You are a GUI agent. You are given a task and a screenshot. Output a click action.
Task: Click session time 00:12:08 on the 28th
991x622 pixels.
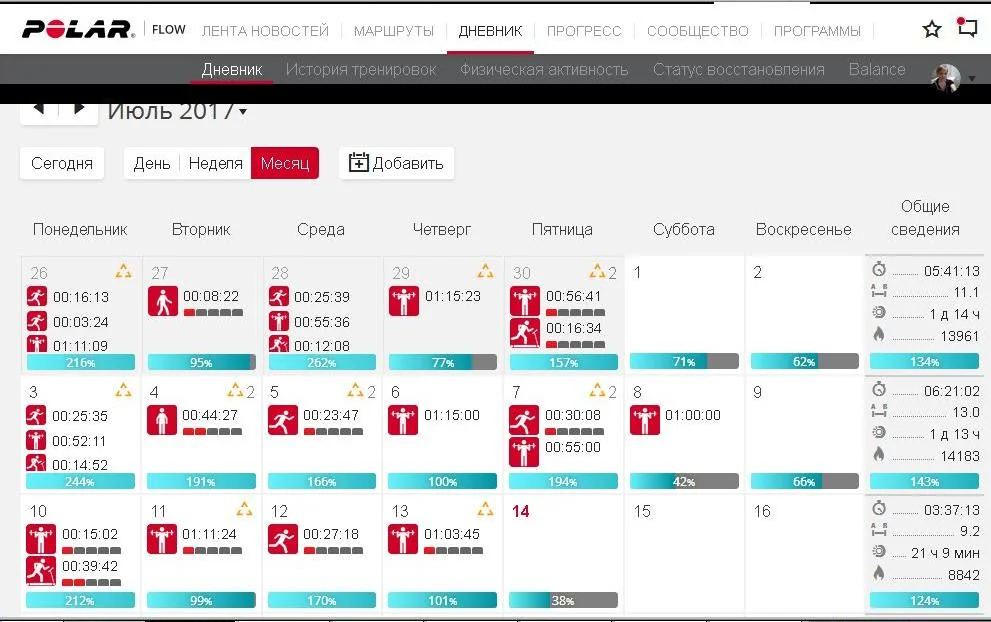[322, 346]
